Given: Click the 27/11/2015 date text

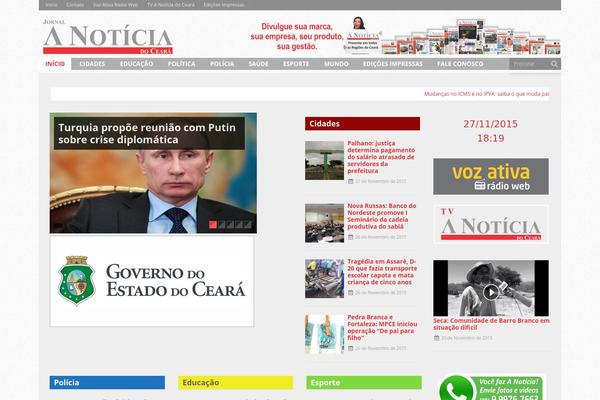Looking at the screenshot, I should click(x=491, y=124).
